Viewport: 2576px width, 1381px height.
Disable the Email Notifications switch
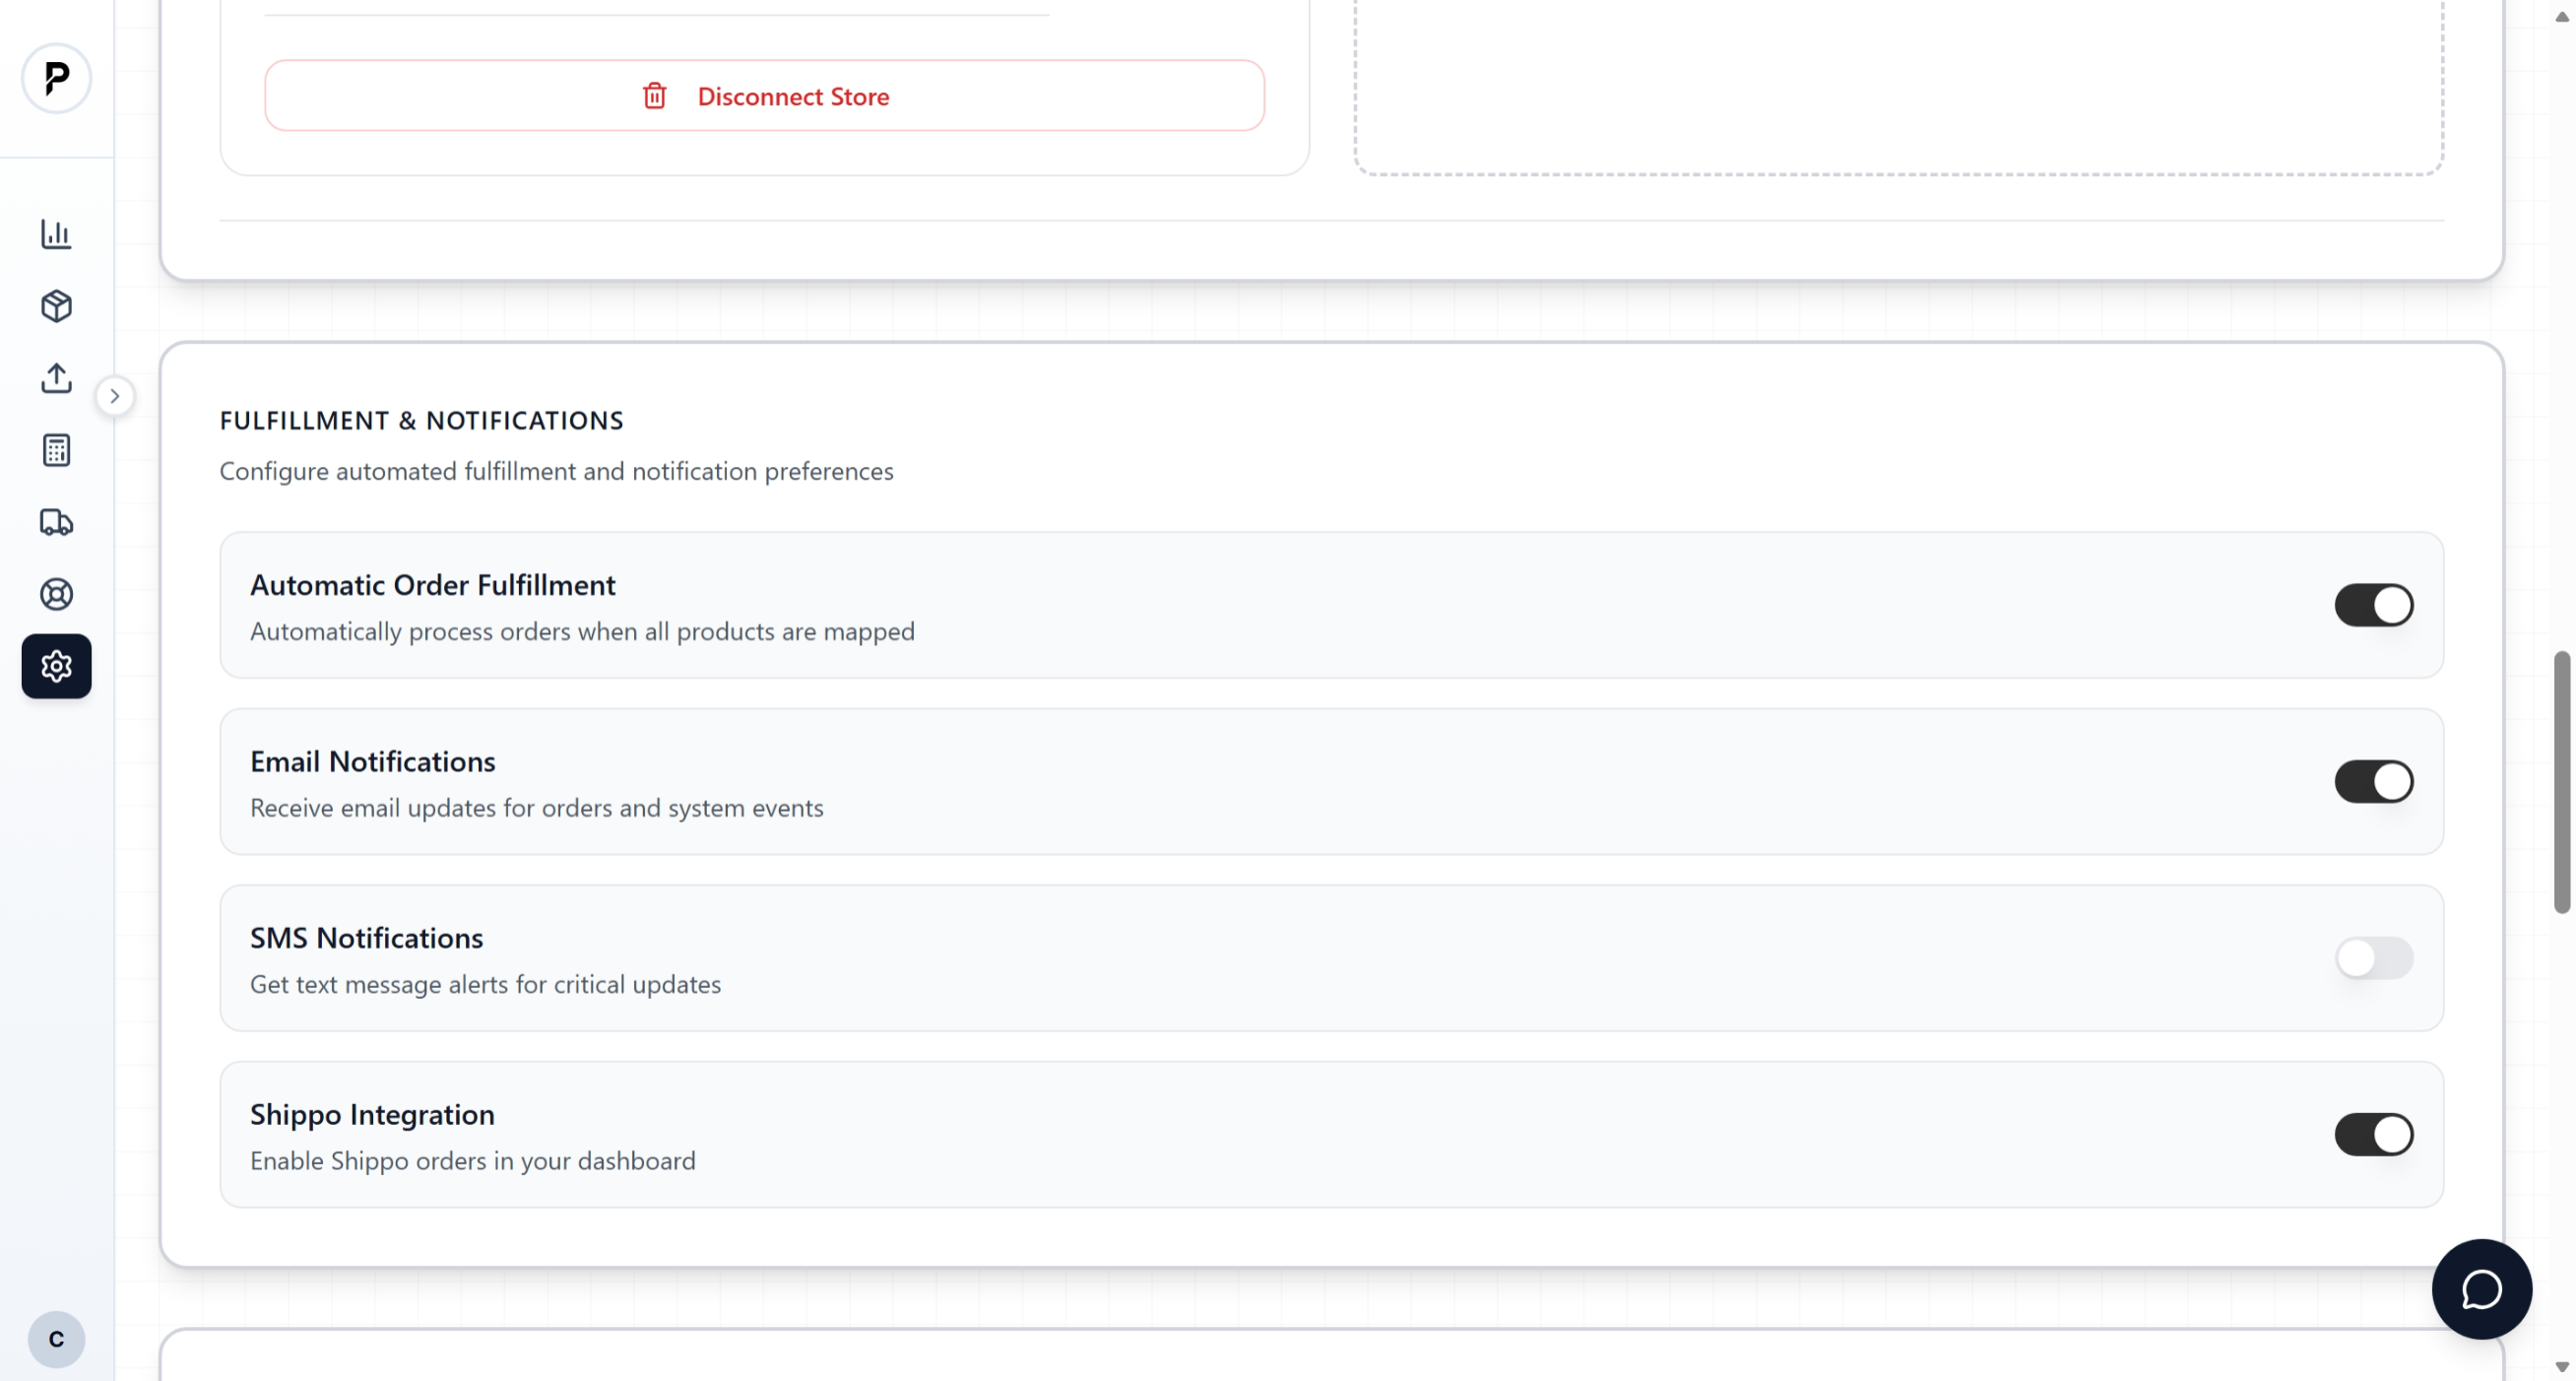click(x=2373, y=782)
